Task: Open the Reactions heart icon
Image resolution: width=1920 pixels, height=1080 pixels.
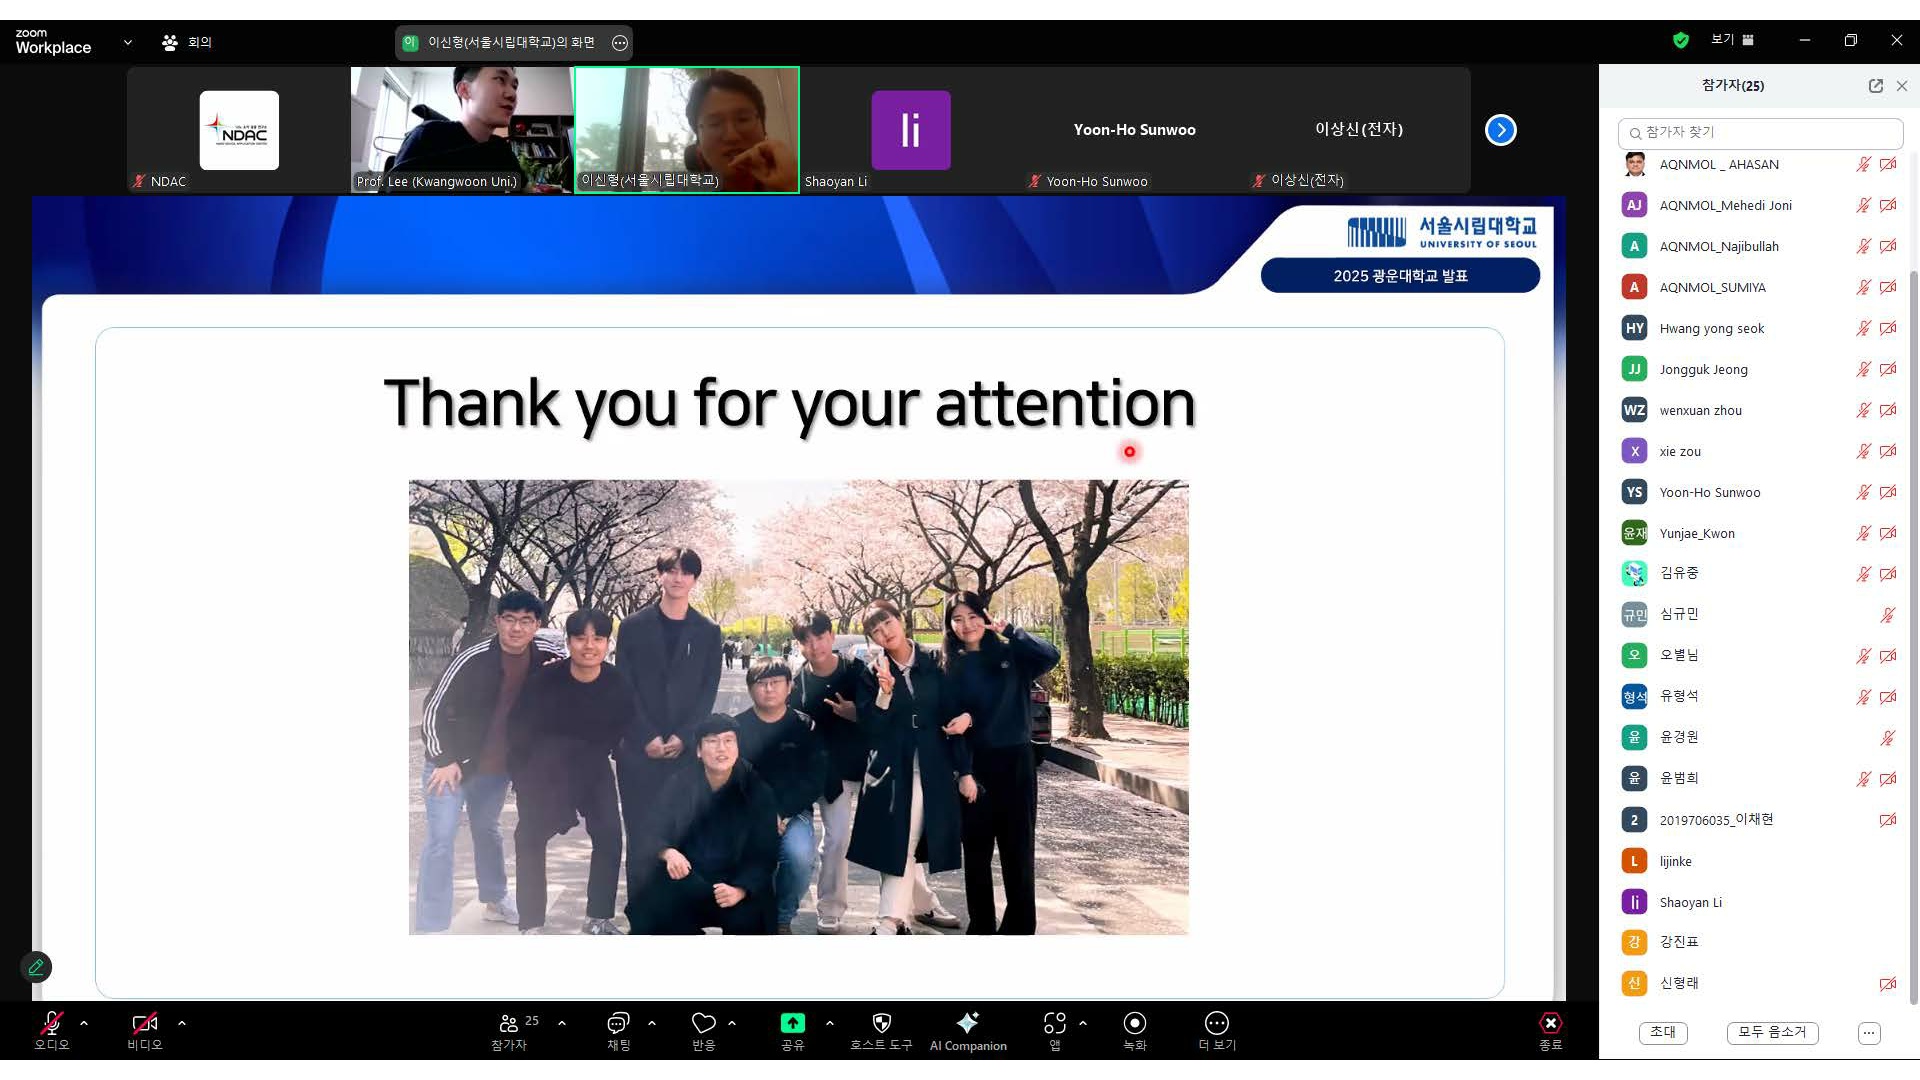Action: point(703,1023)
